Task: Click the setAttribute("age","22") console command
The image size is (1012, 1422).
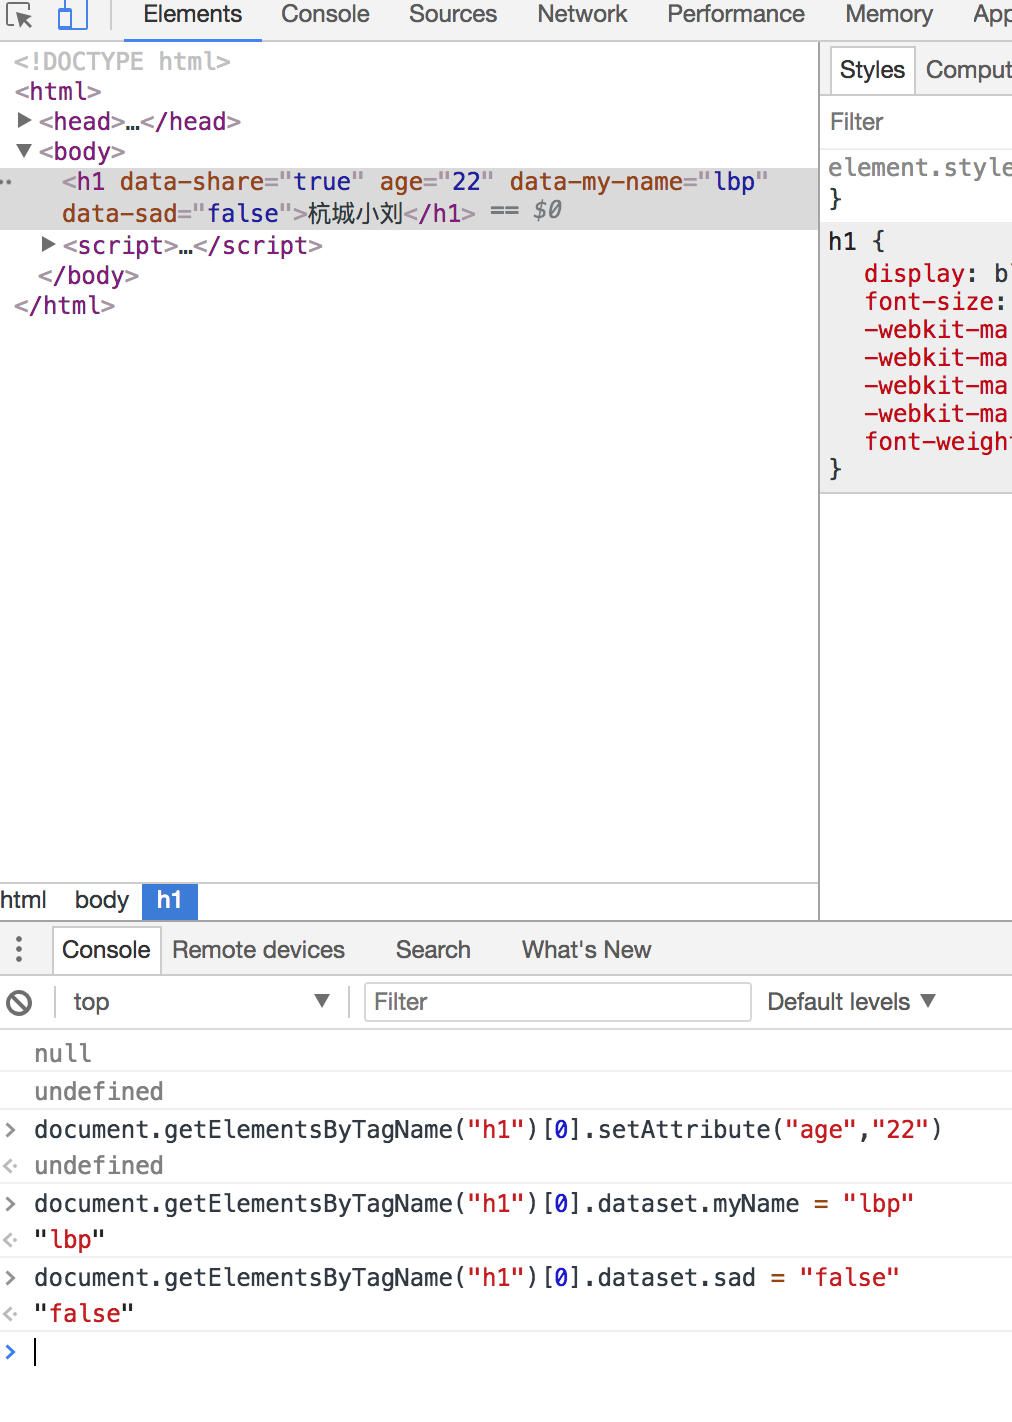Action: click(488, 1129)
